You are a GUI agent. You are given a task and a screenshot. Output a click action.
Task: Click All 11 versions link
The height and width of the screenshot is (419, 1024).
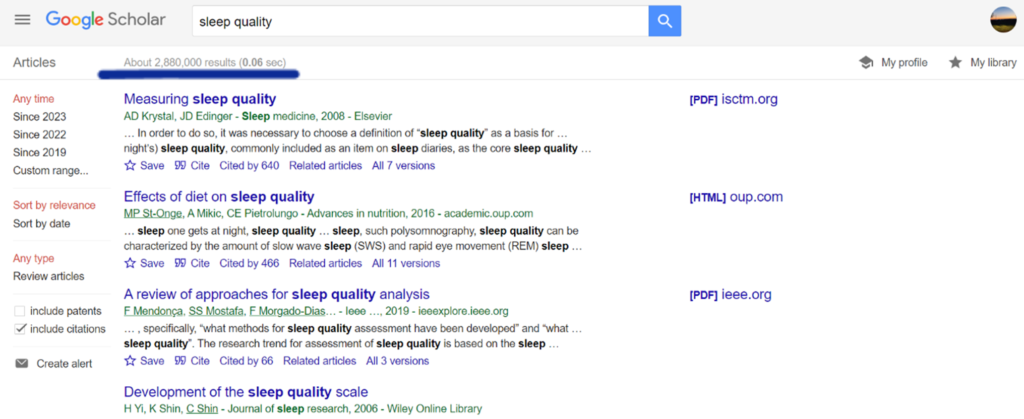406,264
